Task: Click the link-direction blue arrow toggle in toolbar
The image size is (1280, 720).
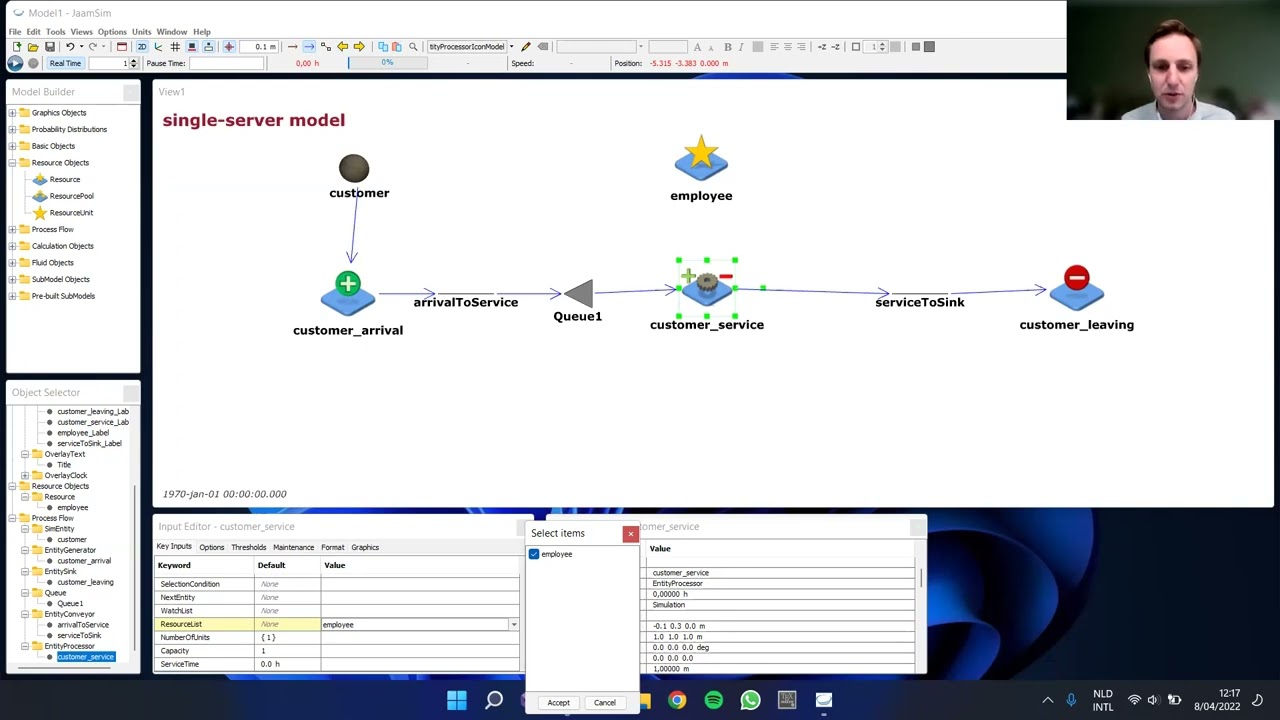Action: click(309, 46)
